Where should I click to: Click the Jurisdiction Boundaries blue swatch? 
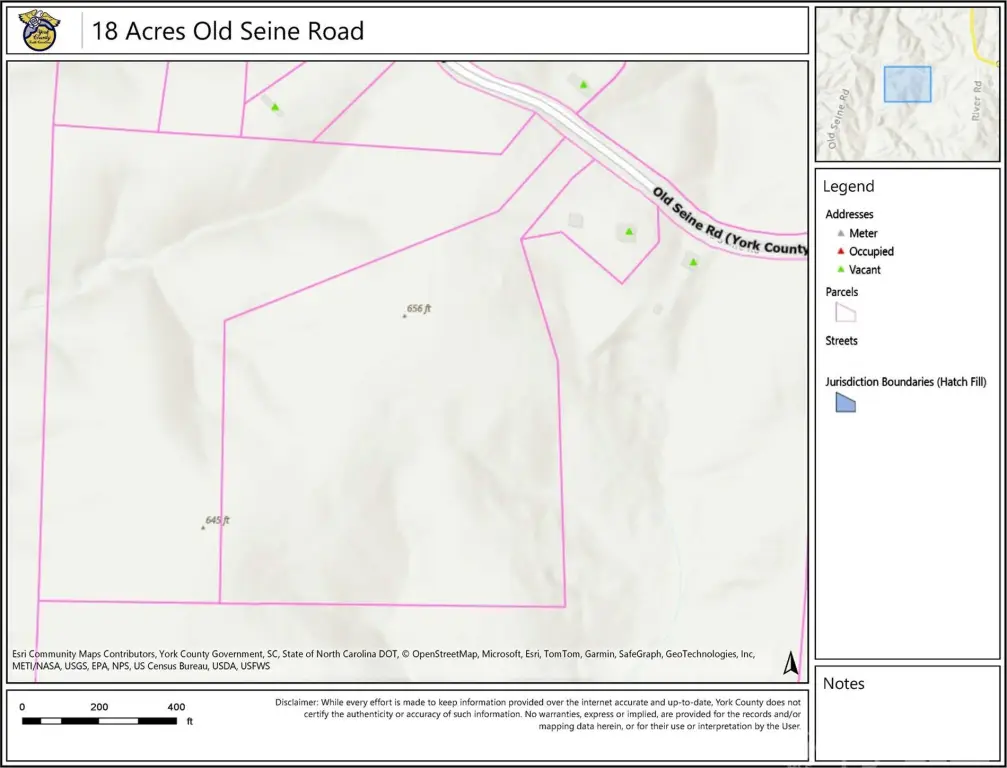[x=845, y=402]
